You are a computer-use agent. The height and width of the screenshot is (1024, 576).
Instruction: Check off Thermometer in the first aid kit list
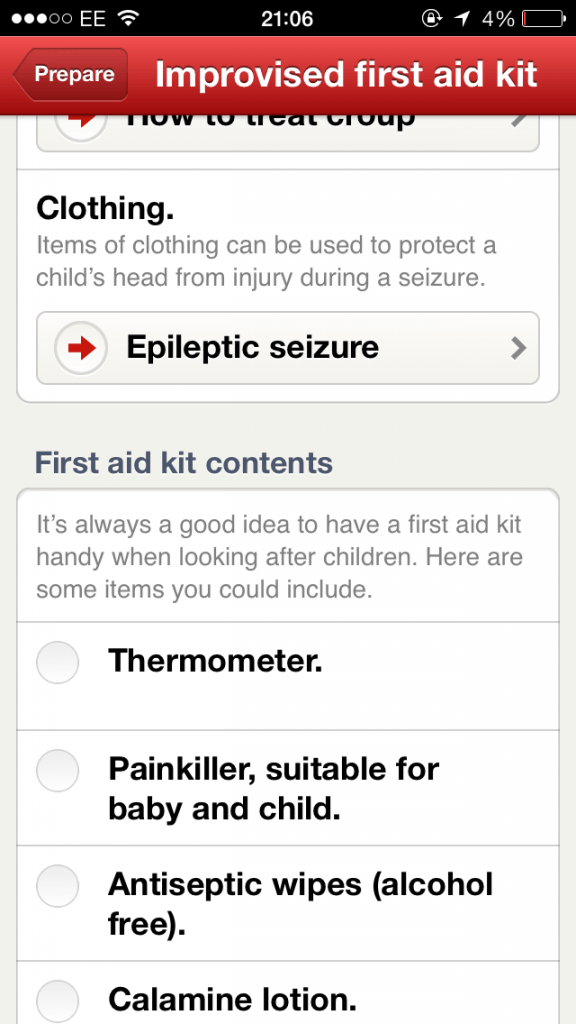pyautogui.click(x=57, y=662)
